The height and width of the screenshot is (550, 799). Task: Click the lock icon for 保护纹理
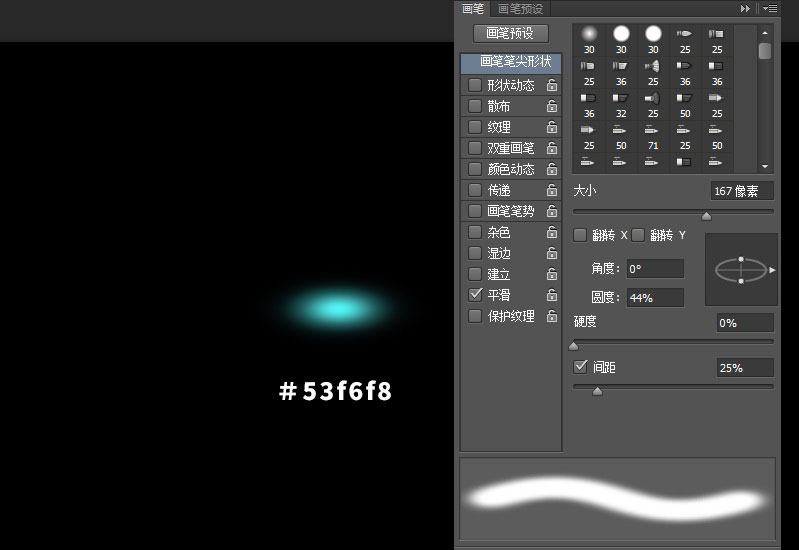(552, 316)
